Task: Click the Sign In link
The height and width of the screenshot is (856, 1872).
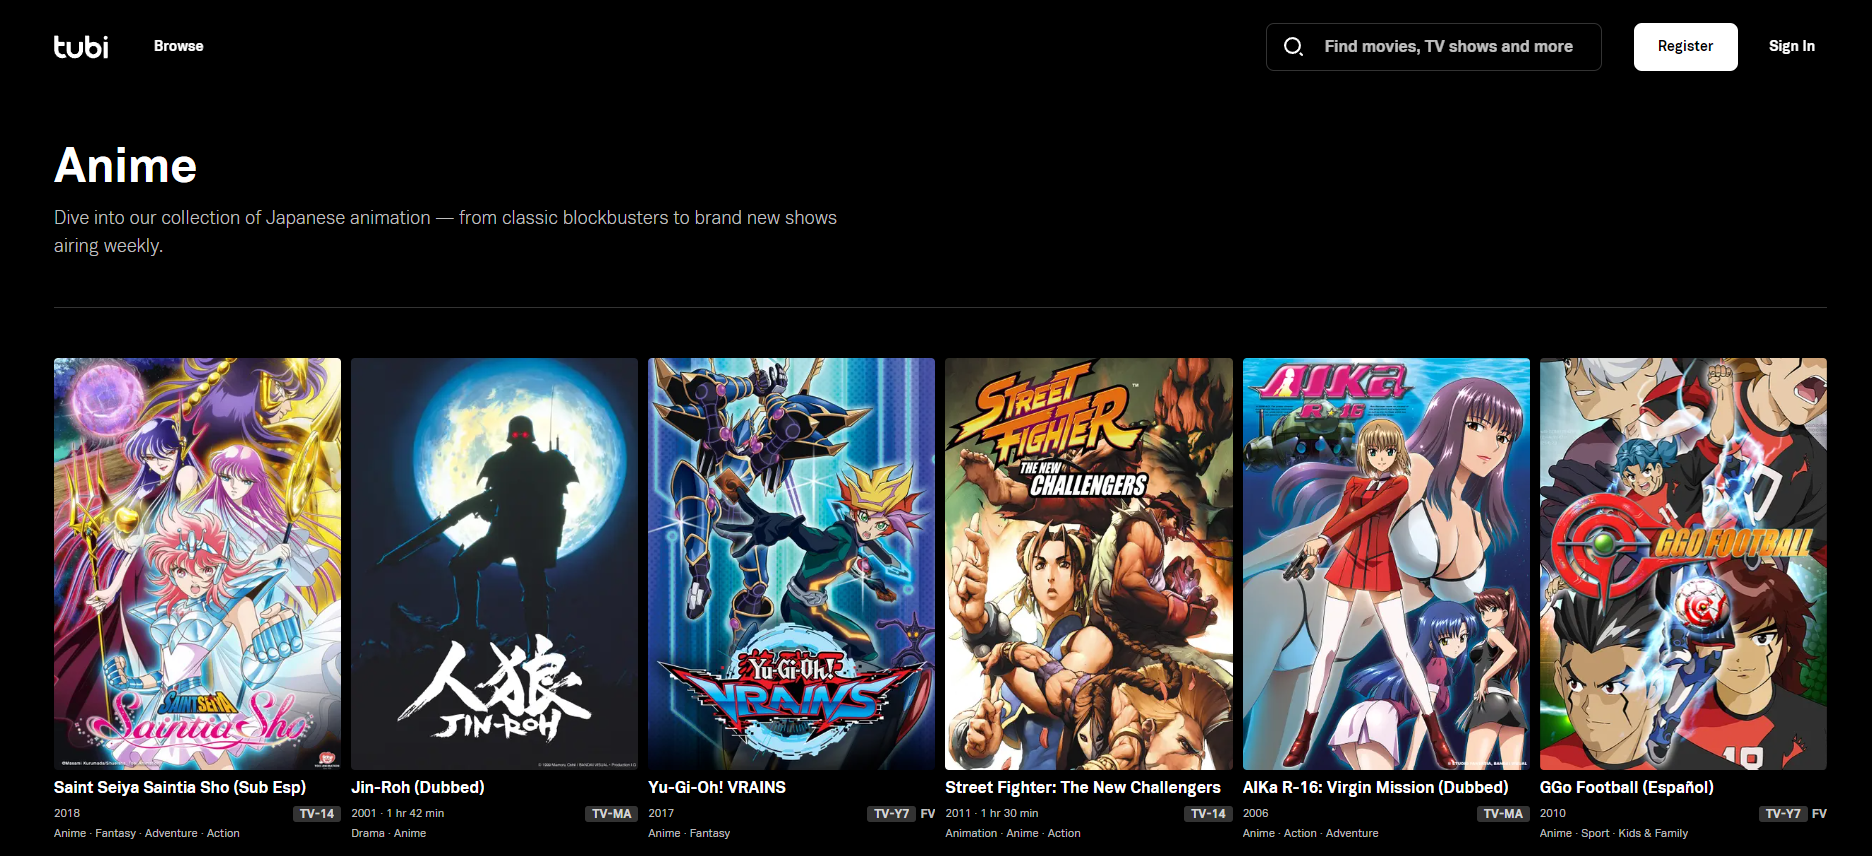Action: (1791, 46)
